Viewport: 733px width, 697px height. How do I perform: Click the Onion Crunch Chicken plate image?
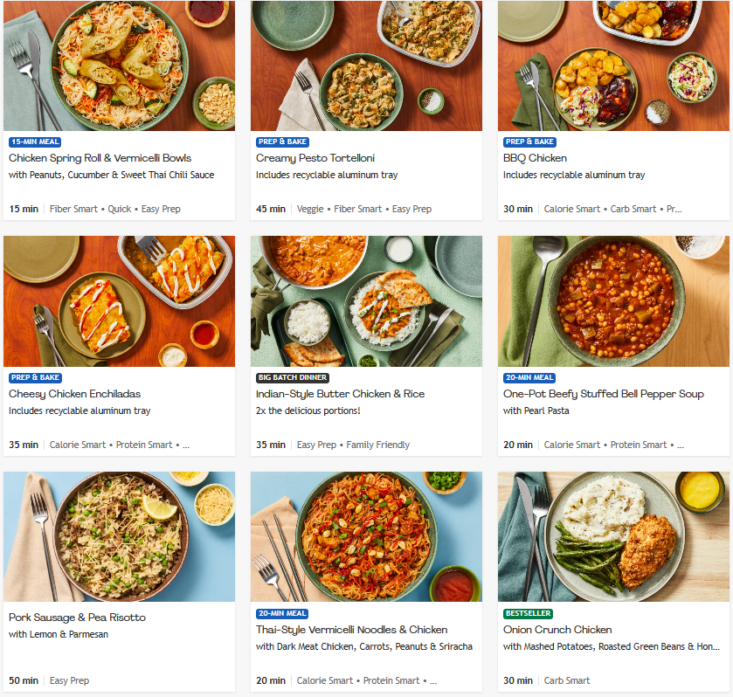(x=613, y=536)
